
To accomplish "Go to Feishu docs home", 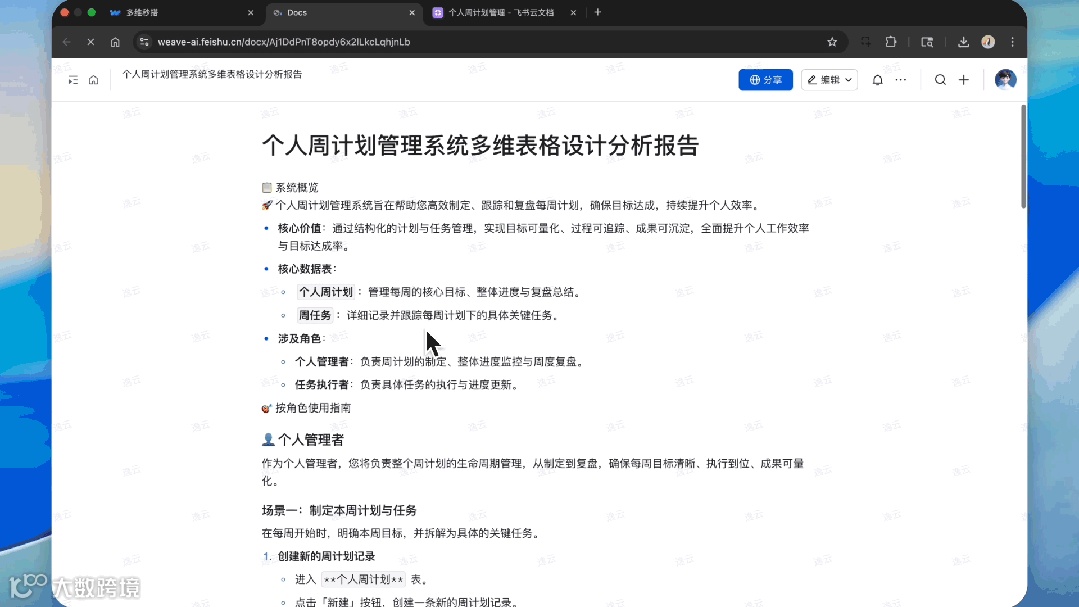I will tap(94, 80).
